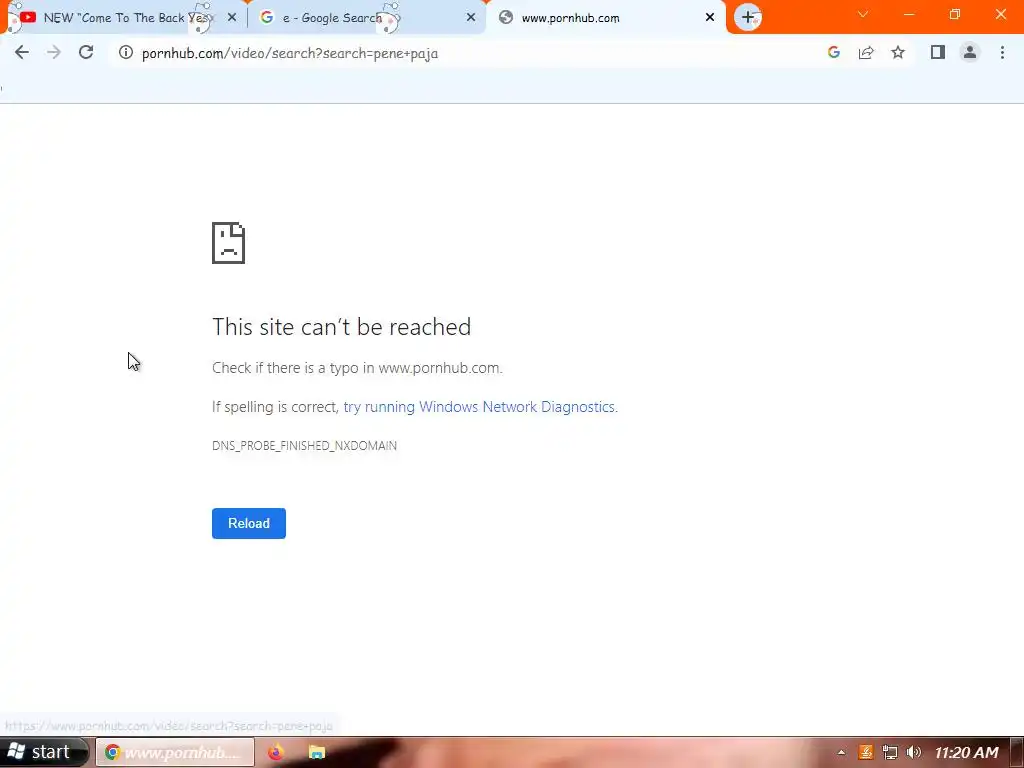Click the orange tray application icon
Viewport: 1024px width, 768px height.
coord(866,752)
